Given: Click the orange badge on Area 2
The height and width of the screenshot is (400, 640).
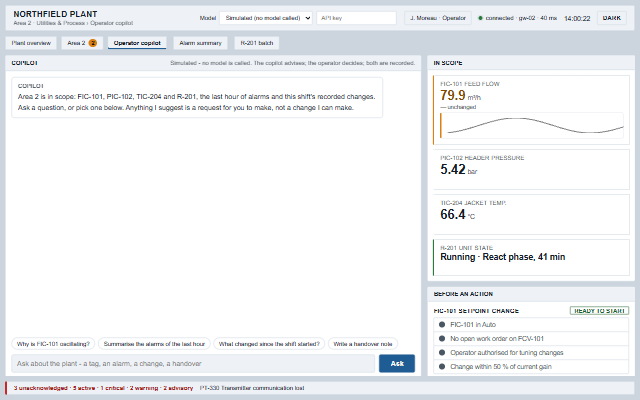Looking at the screenshot, I should click(93, 43).
